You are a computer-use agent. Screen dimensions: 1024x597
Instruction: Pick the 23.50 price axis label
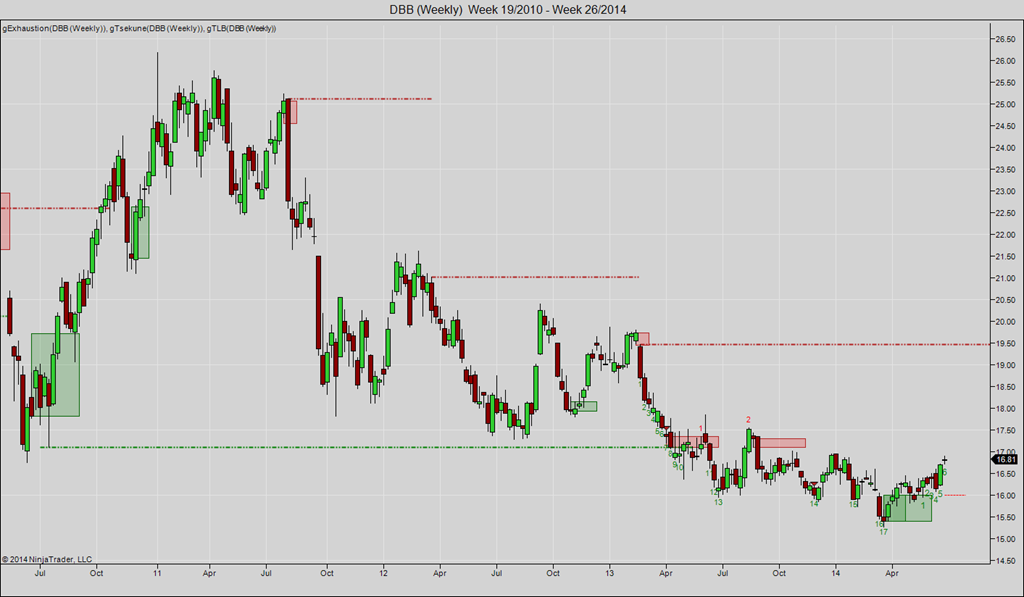pos(1004,170)
